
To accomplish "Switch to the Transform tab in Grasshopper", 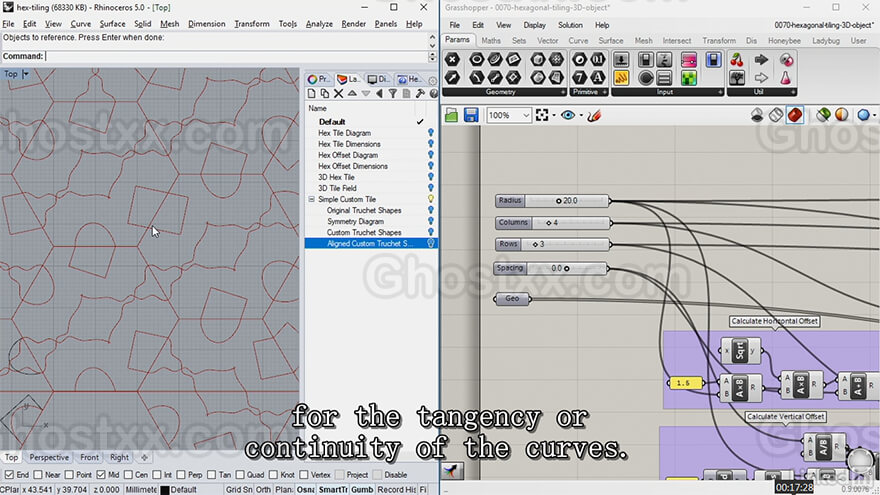I will [x=719, y=40].
